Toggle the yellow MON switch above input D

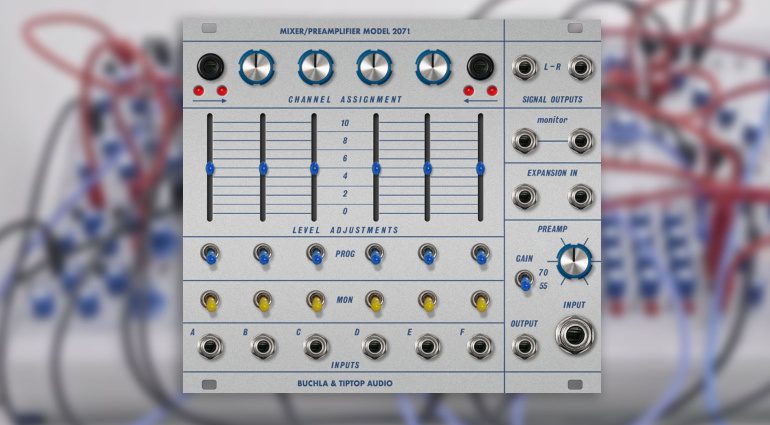pyautogui.click(x=375, y=301)
